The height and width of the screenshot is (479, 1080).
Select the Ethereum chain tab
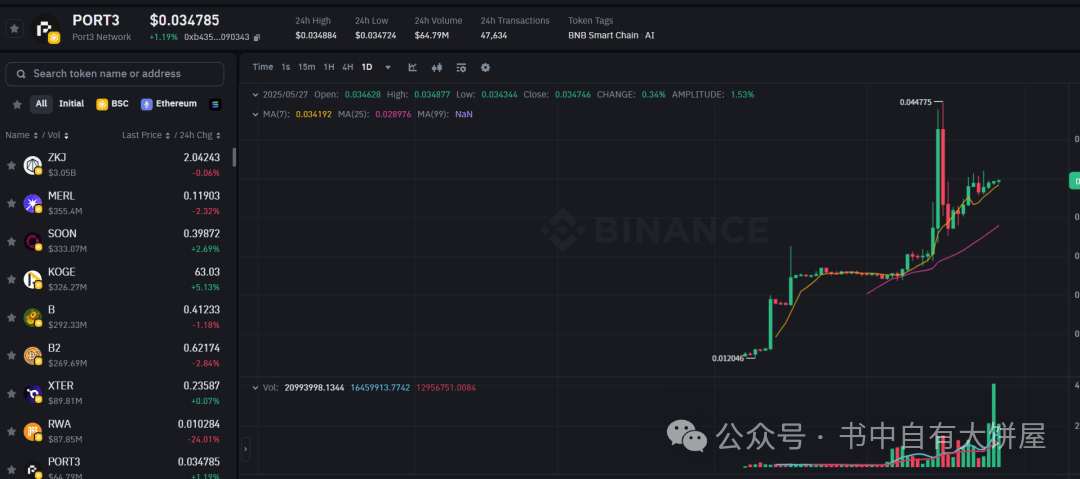[x=169, y=104]
